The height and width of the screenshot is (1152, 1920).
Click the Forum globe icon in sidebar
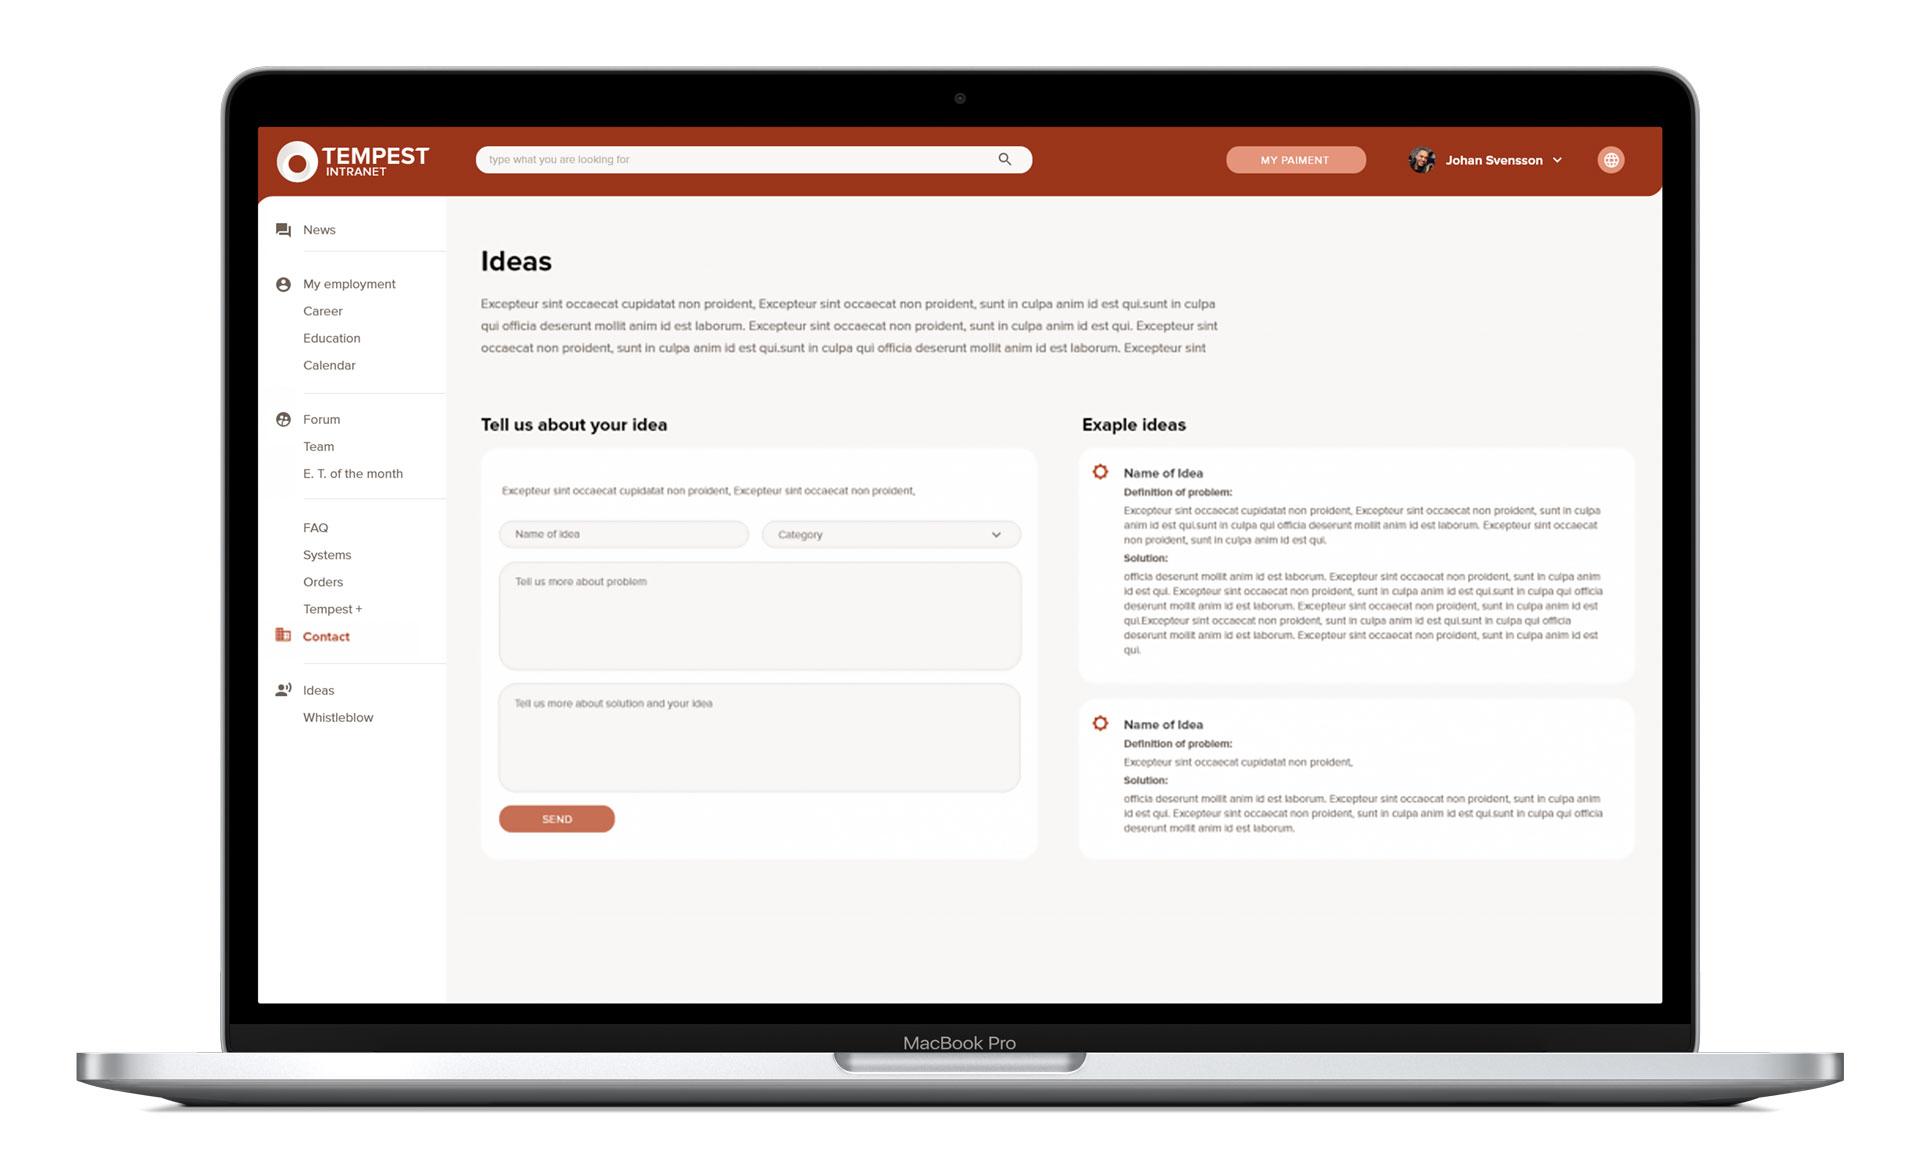pyautogui.click(x=281, y=418)
